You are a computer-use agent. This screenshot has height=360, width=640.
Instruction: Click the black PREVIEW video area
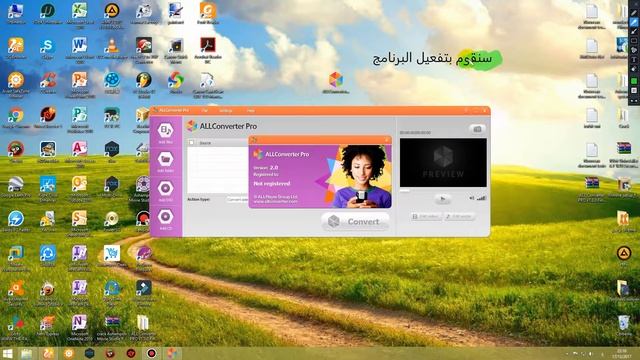[443, 162]
